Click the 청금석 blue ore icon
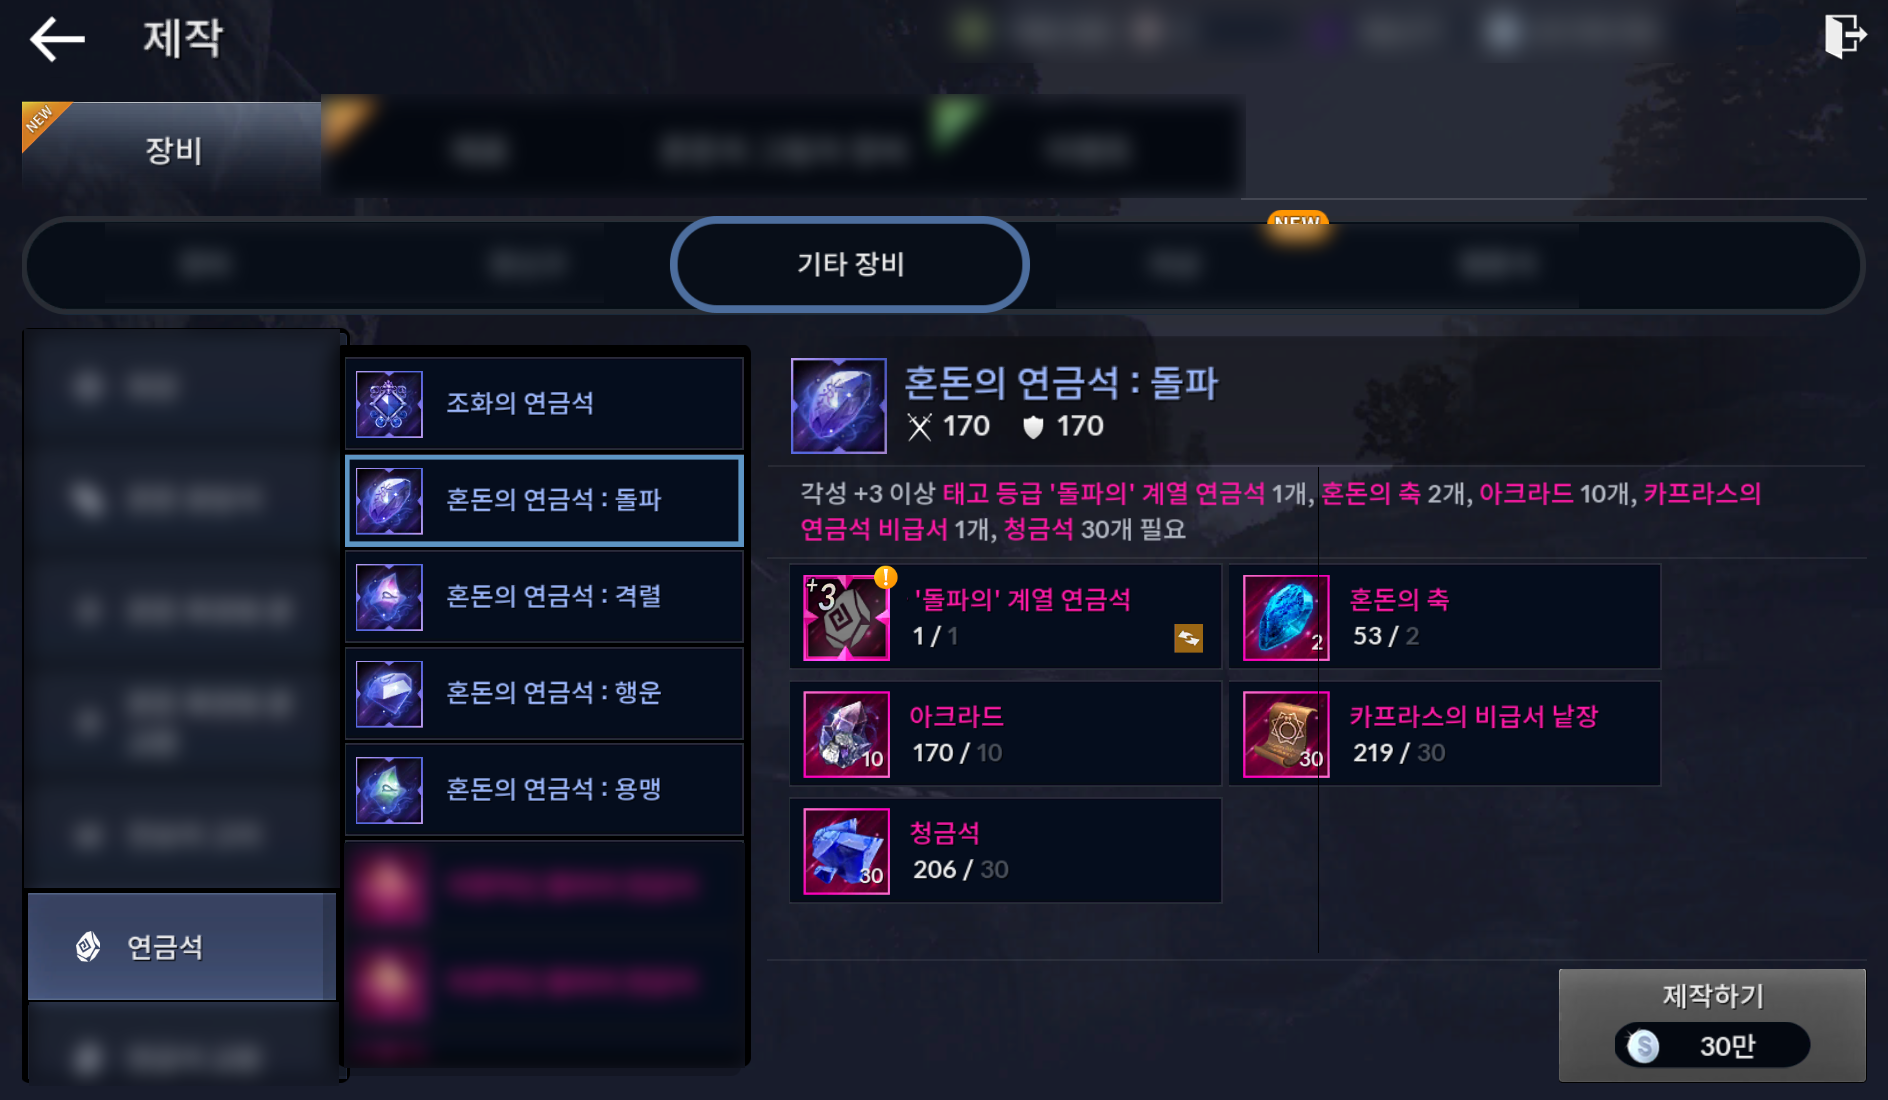 pyautogui.click(x=847, y=851)
